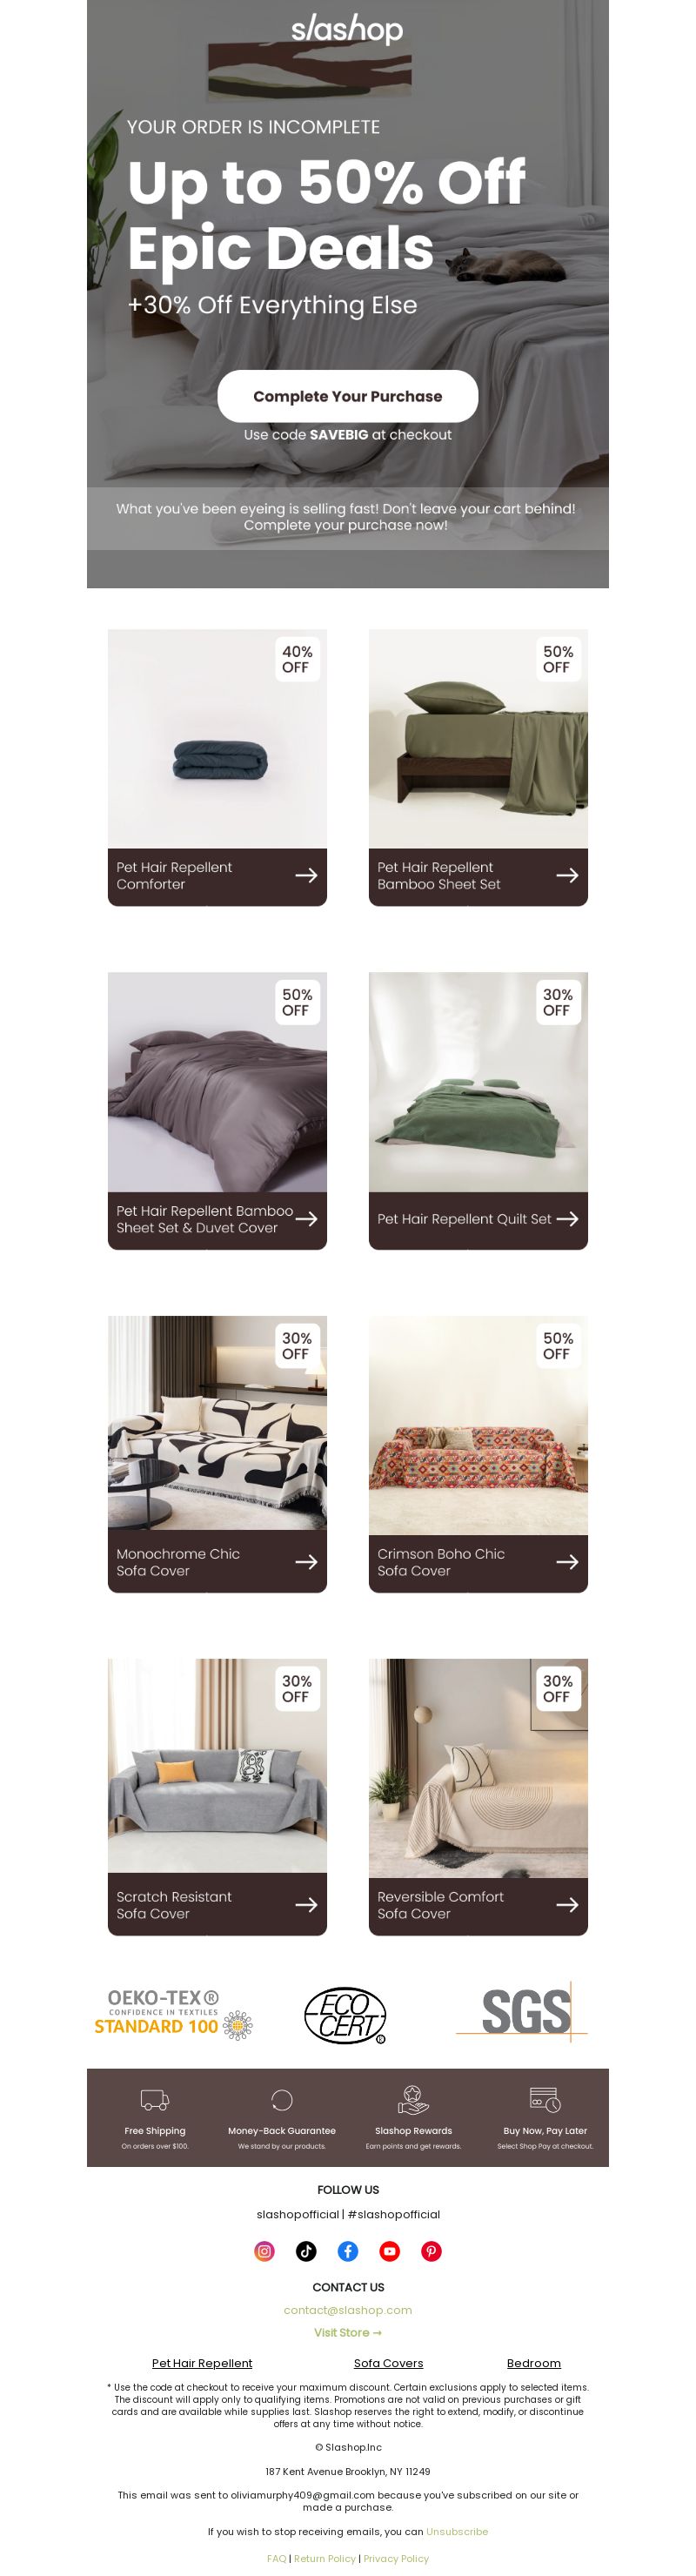
Task: Open the TikTok social icon
Action: [x=306, y=2251]
